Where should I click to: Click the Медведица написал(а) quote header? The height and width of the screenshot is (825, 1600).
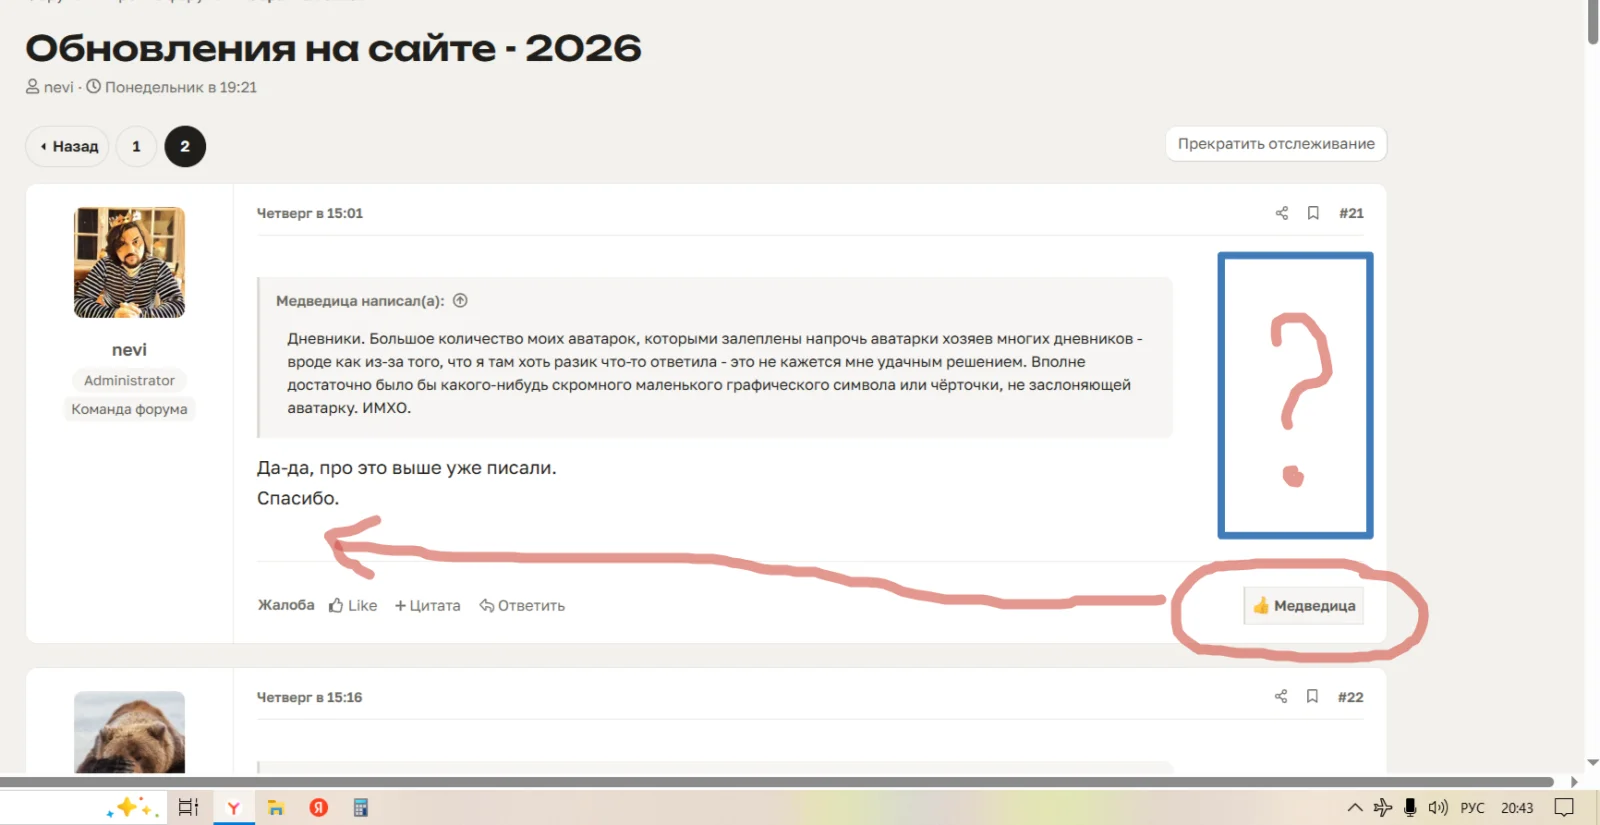[x=360, y=301]
